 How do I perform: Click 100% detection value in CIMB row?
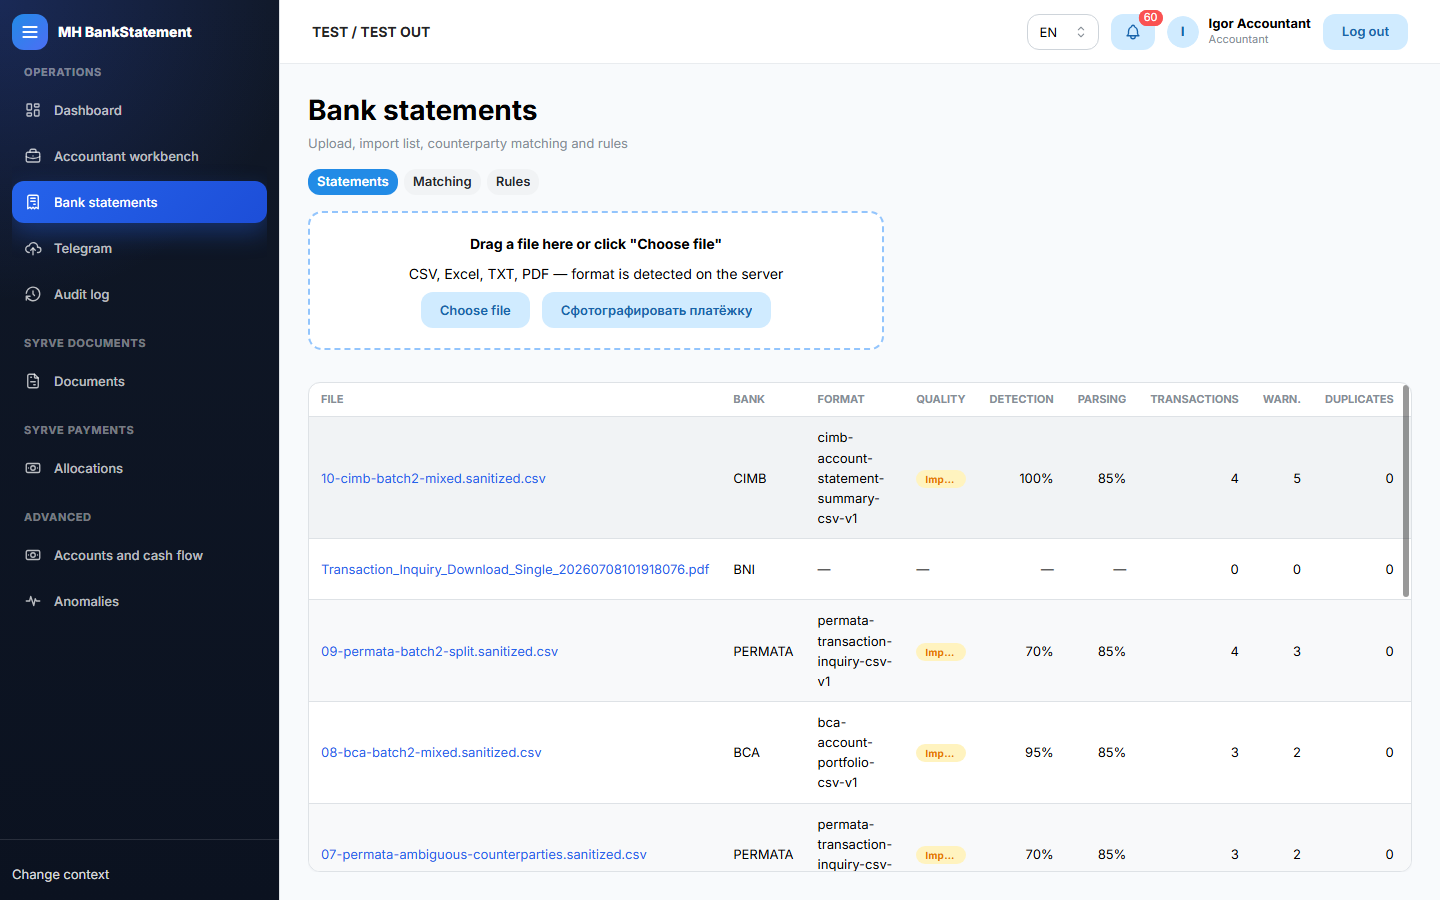click(1036, 478)
